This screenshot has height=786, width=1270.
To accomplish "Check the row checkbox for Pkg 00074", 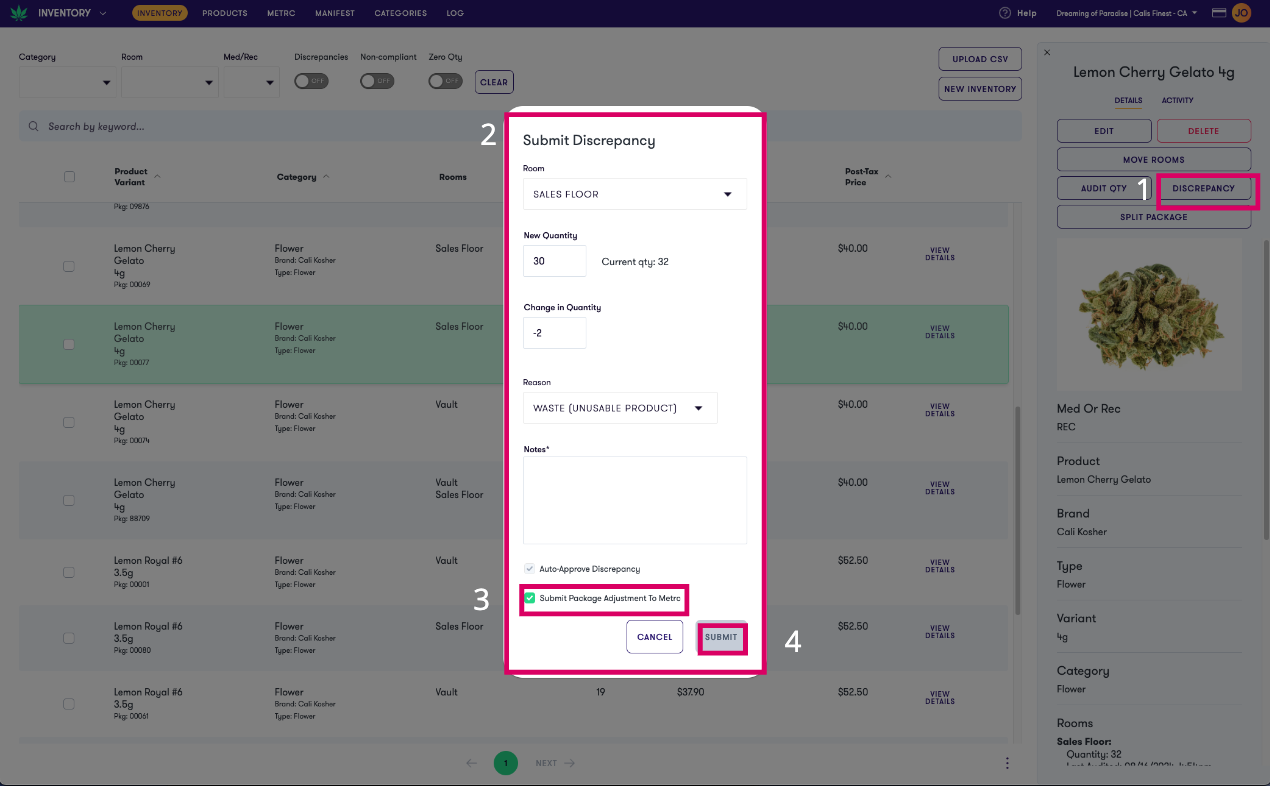I will [x=69, y=422].
